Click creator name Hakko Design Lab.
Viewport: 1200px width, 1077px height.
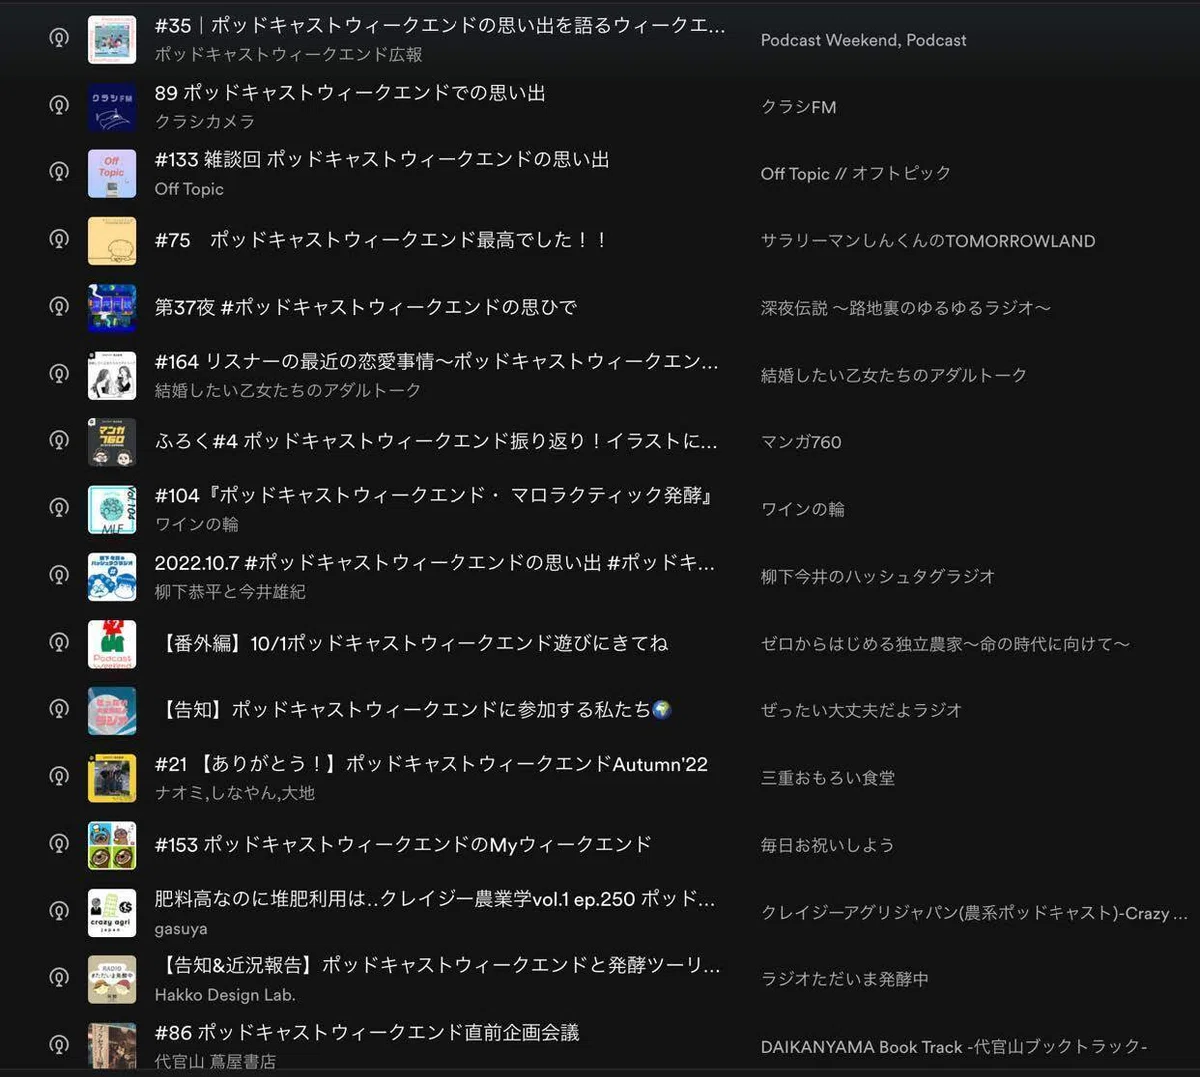point(225,995)
